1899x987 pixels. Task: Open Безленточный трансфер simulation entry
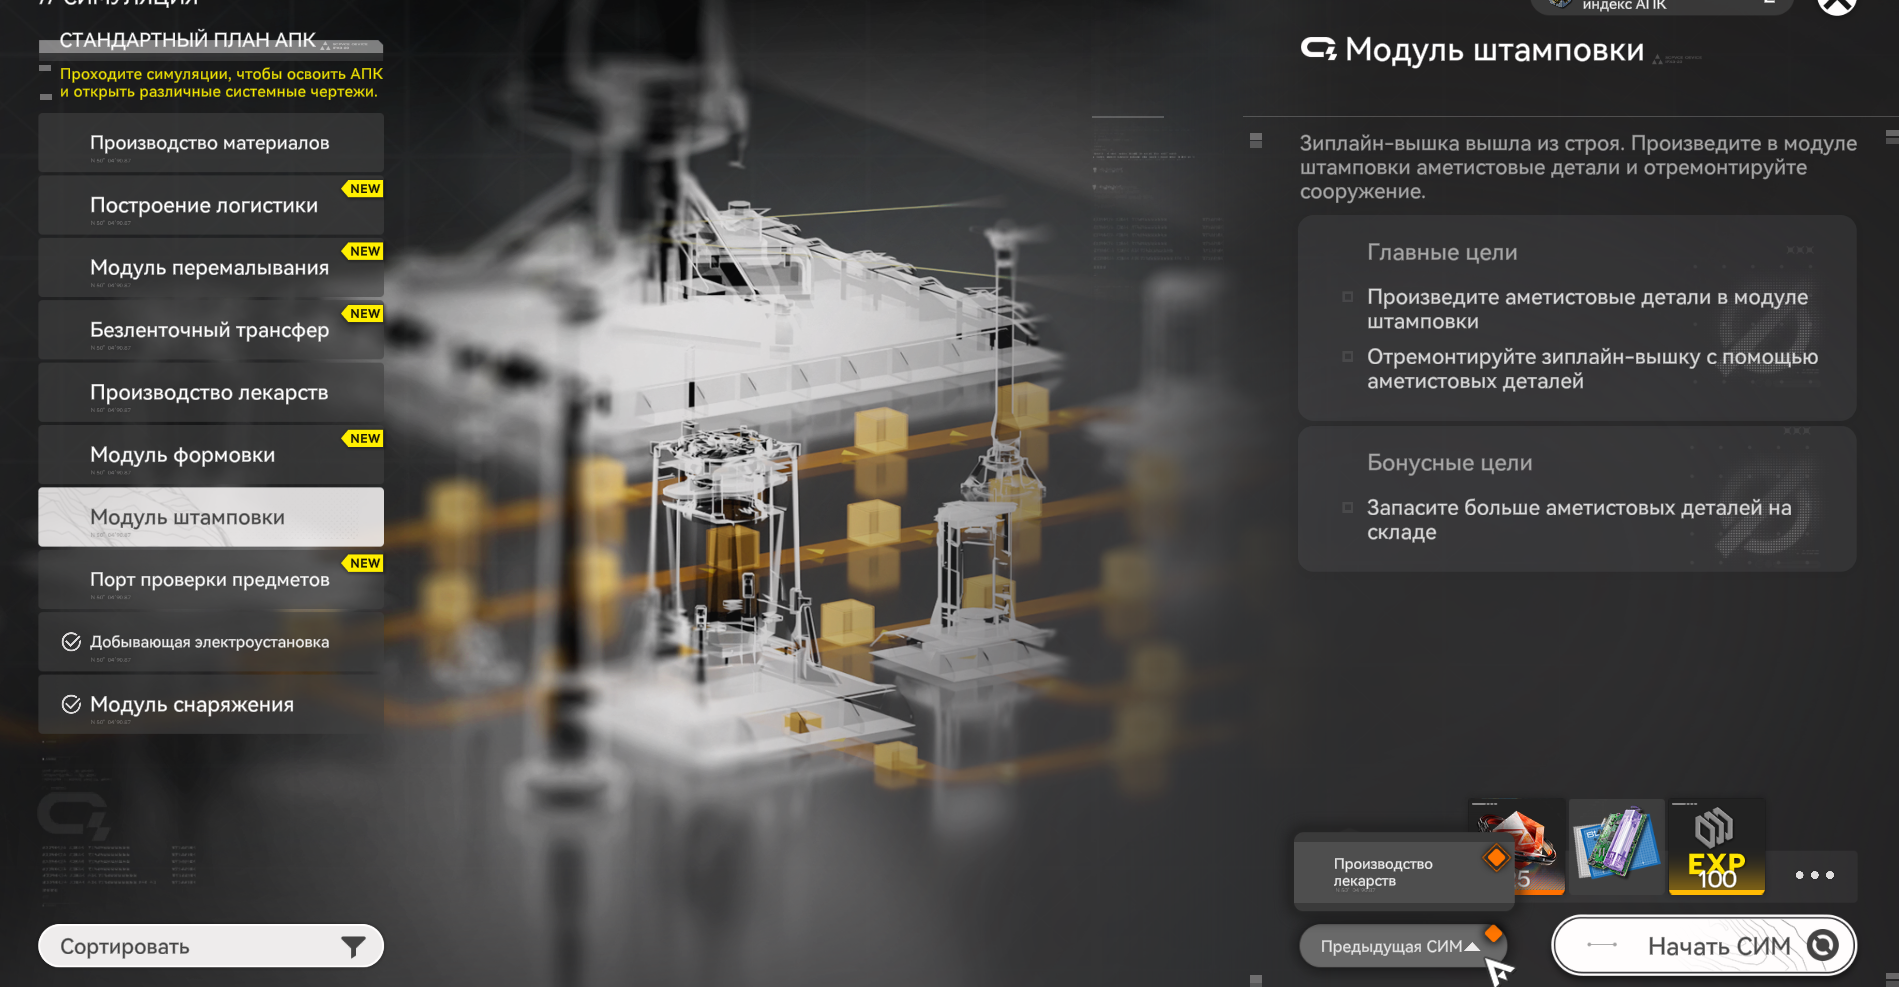pos(210,331)
